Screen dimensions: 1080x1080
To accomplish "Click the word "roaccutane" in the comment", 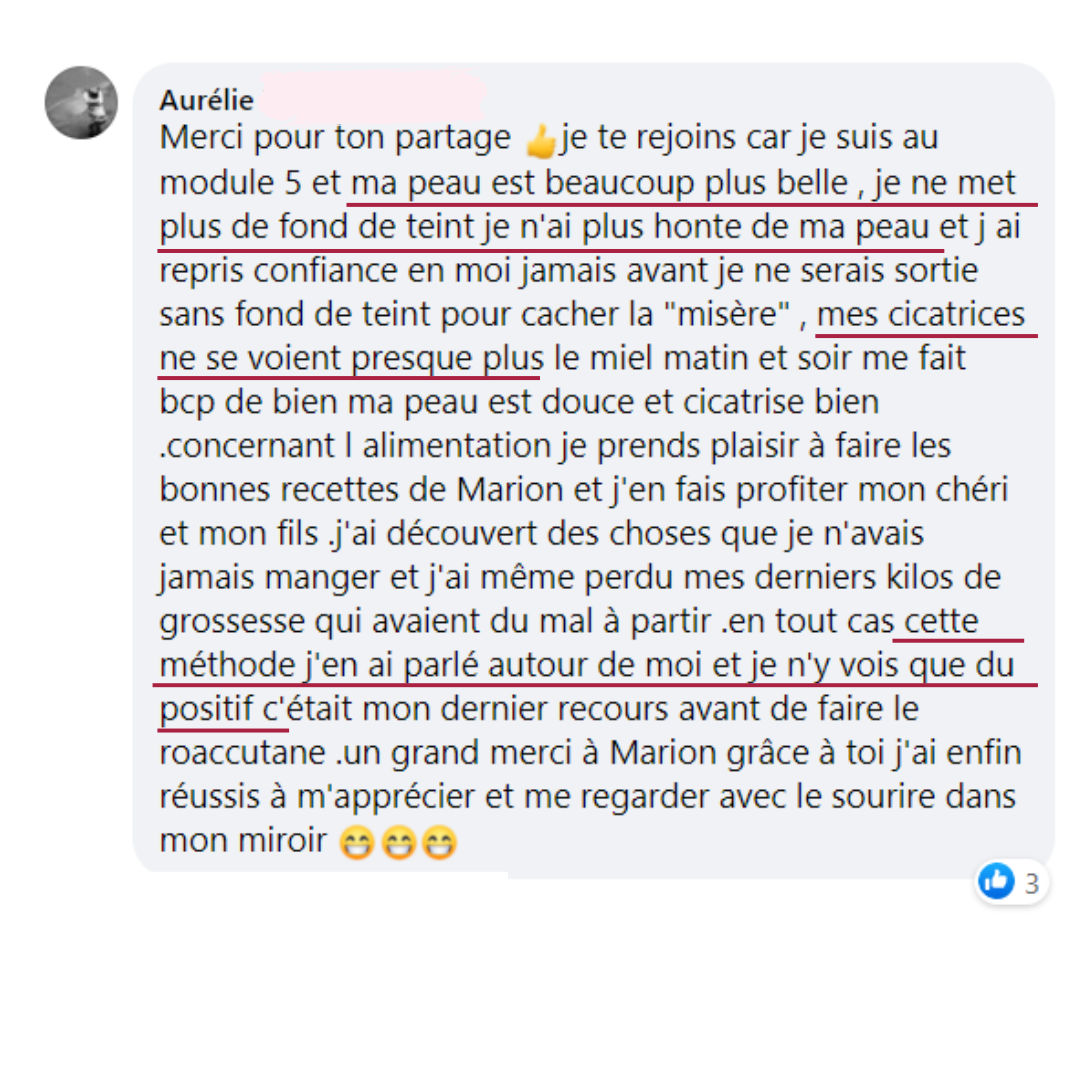I will (x=242, y=752).
